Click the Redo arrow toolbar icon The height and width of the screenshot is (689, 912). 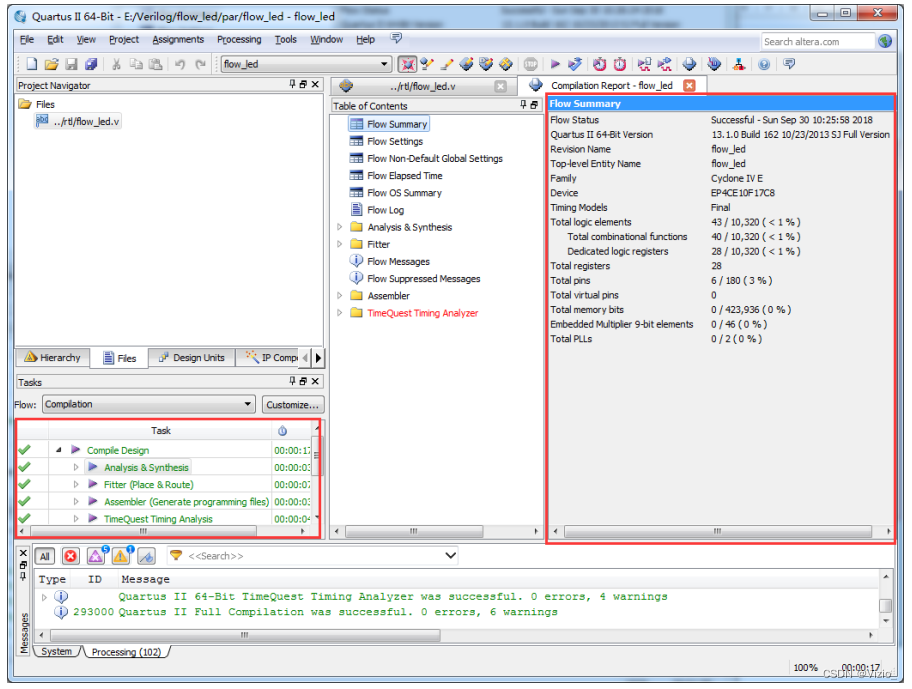[x=200, y=64]
